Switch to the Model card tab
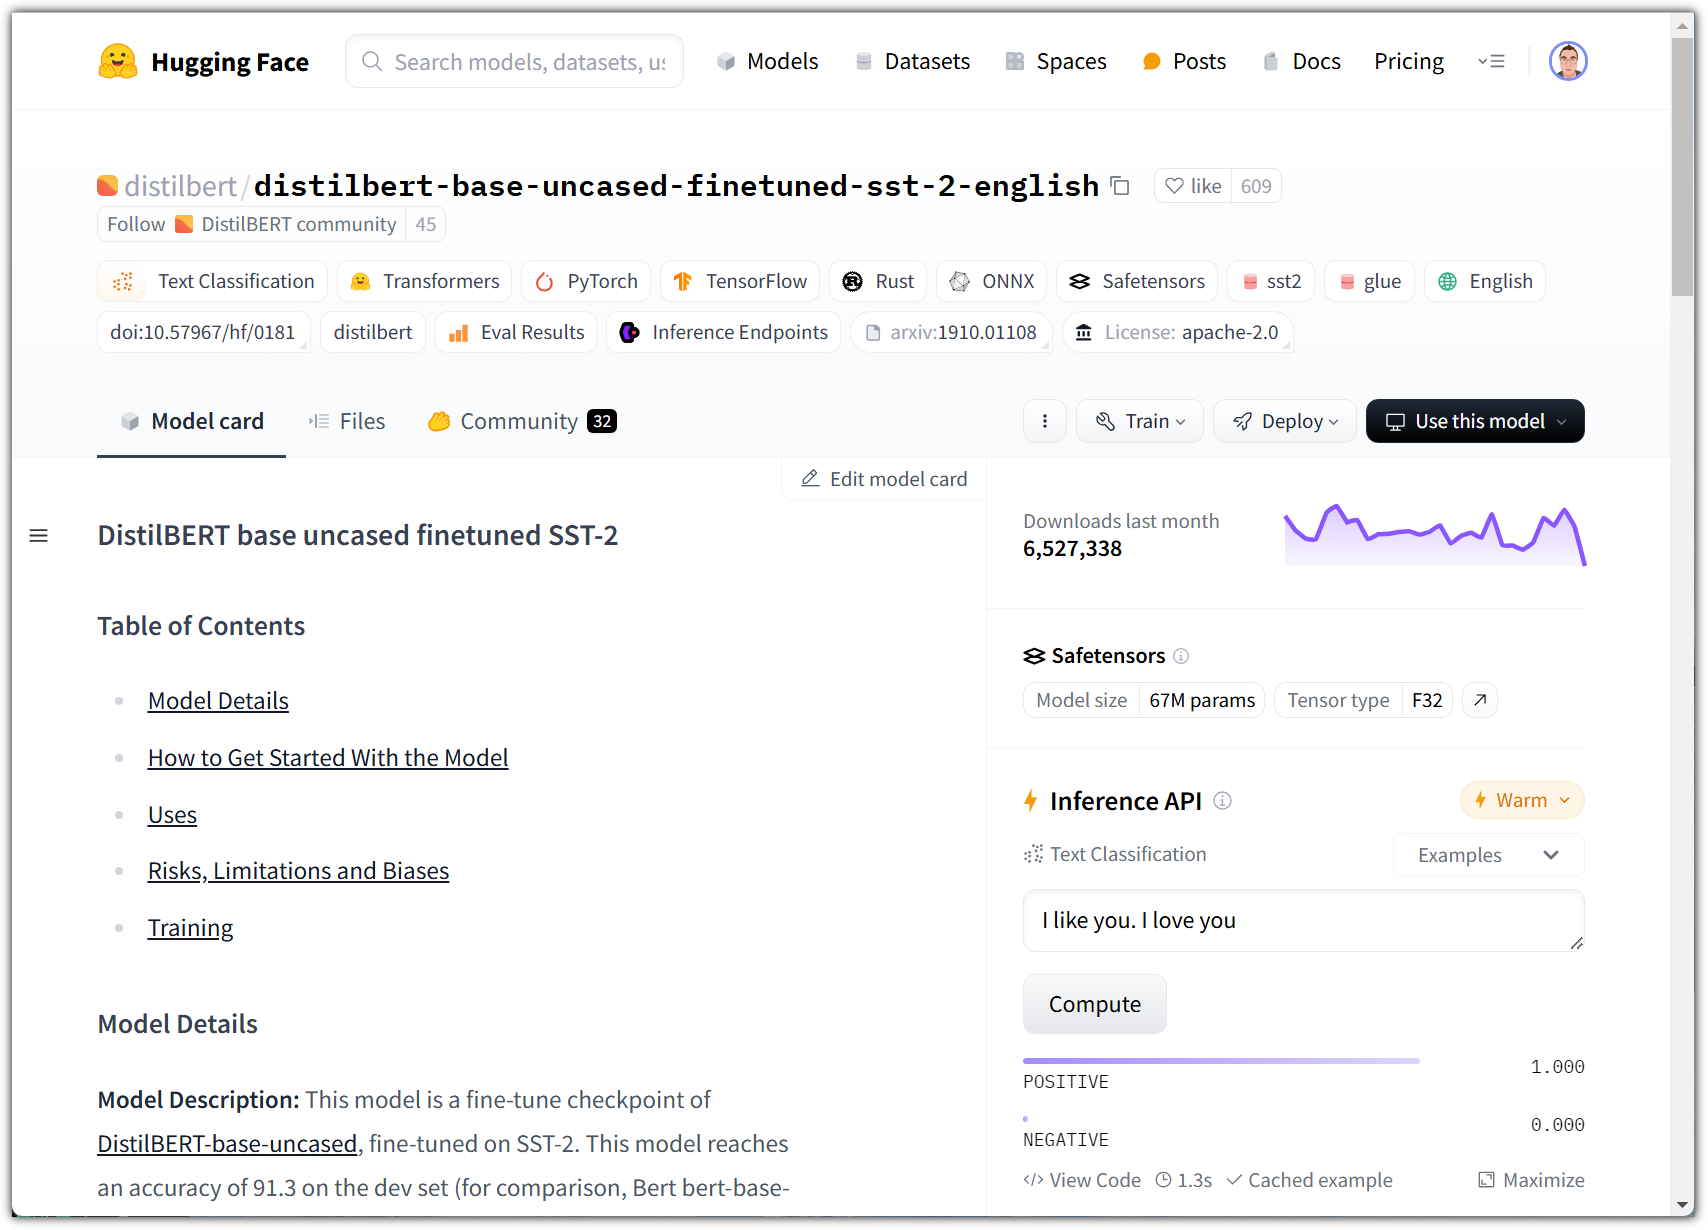The height and width of the screenshot is (1230, 1708). click(x=192, y=421)
